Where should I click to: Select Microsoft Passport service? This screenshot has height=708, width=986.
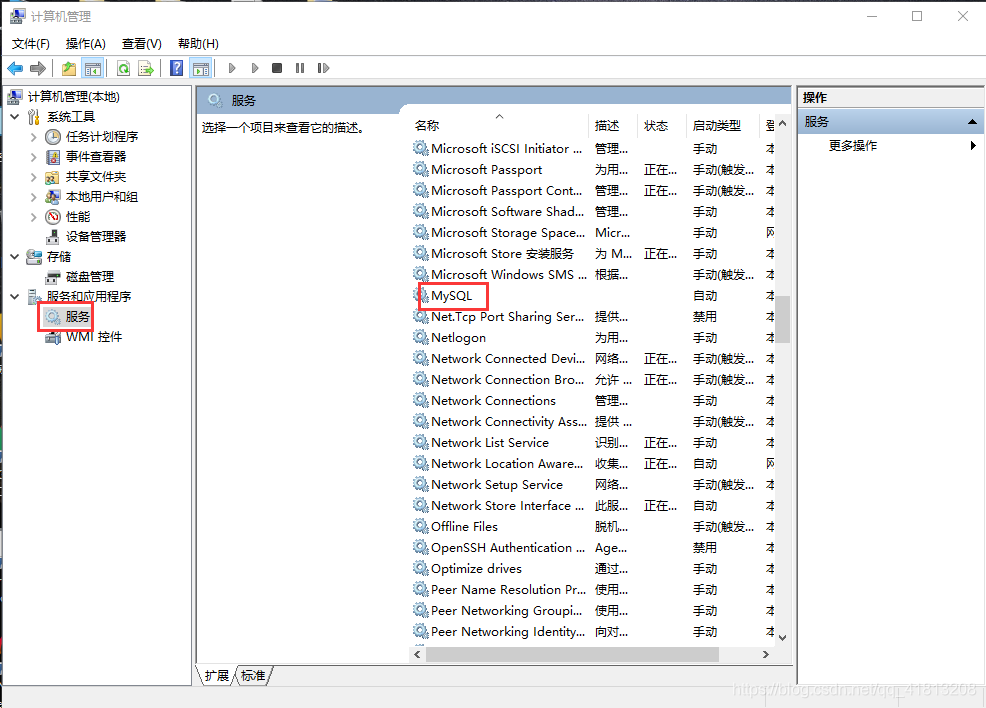pos(593,170)
